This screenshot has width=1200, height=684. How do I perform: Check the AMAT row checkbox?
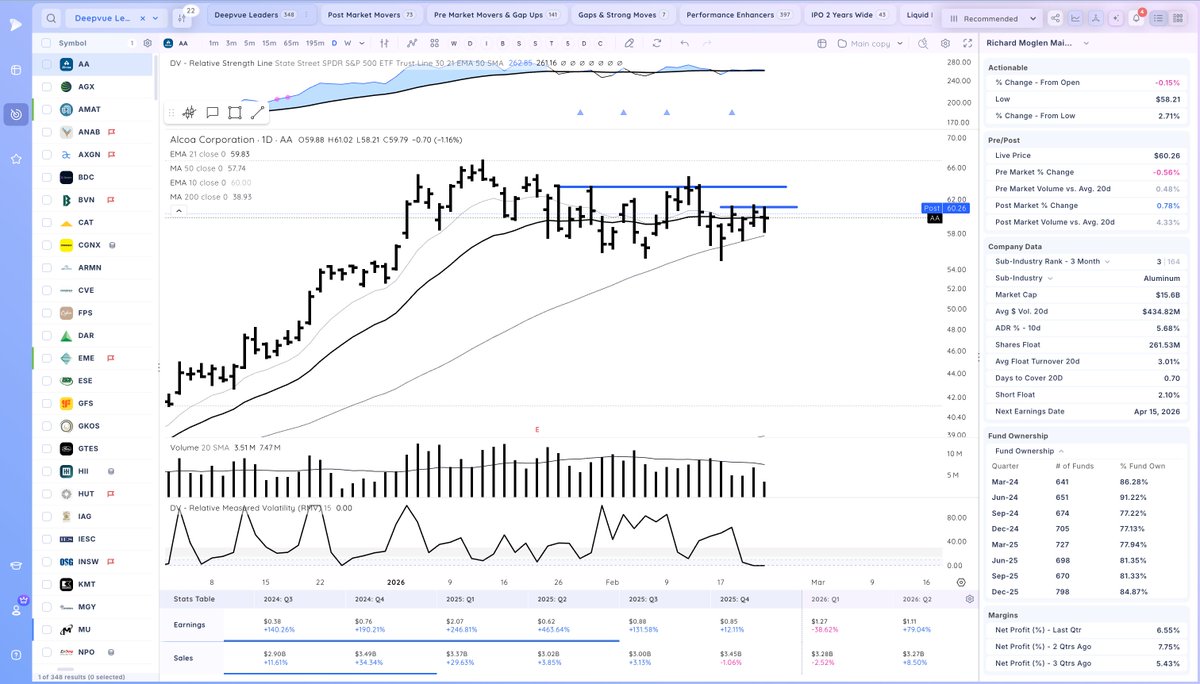pos(46,109)
